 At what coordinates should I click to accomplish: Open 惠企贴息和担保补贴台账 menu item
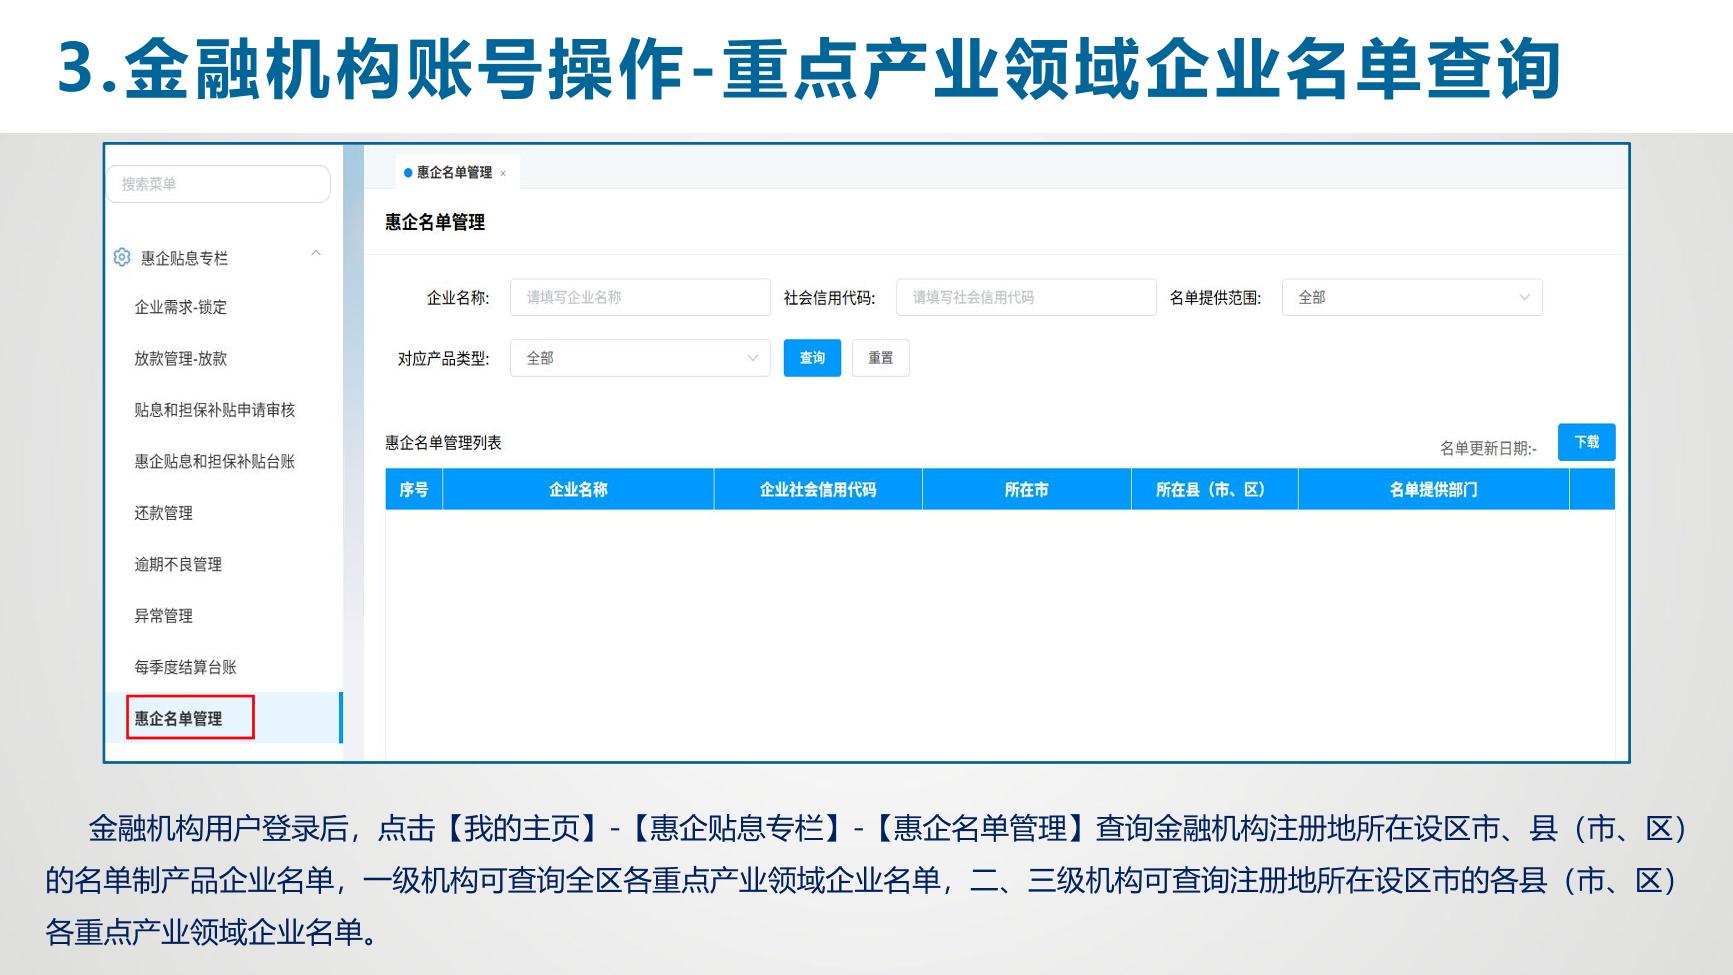215,461
